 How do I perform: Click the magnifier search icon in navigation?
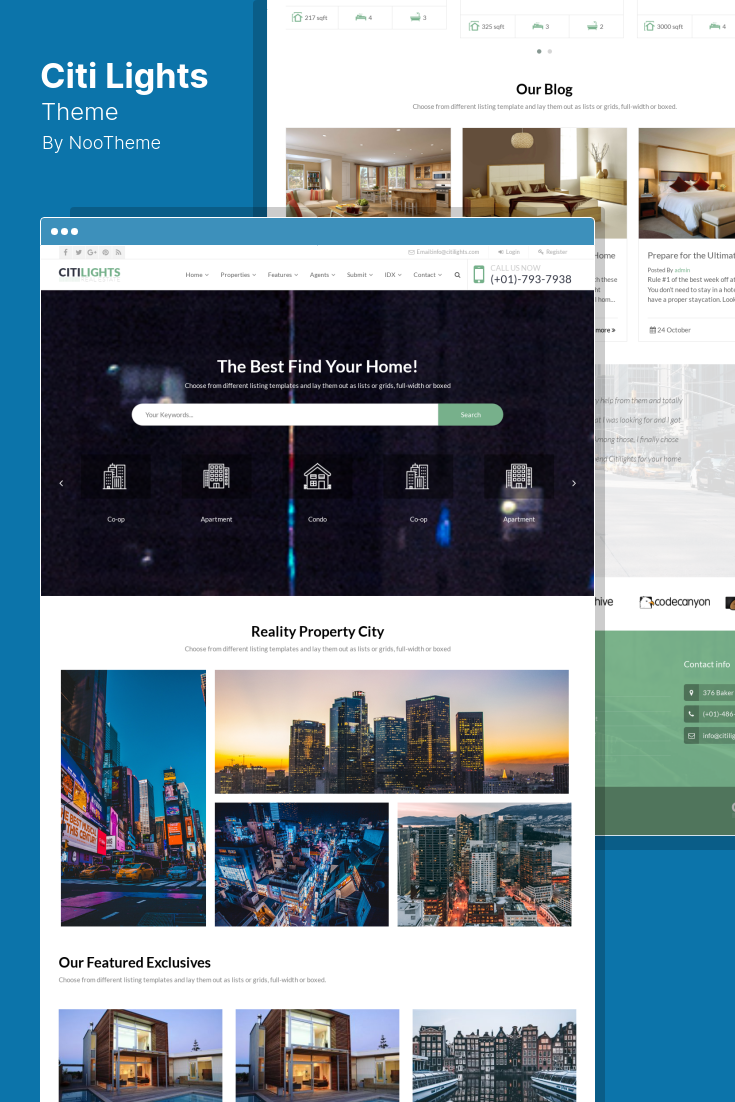(x=457, y=275)
